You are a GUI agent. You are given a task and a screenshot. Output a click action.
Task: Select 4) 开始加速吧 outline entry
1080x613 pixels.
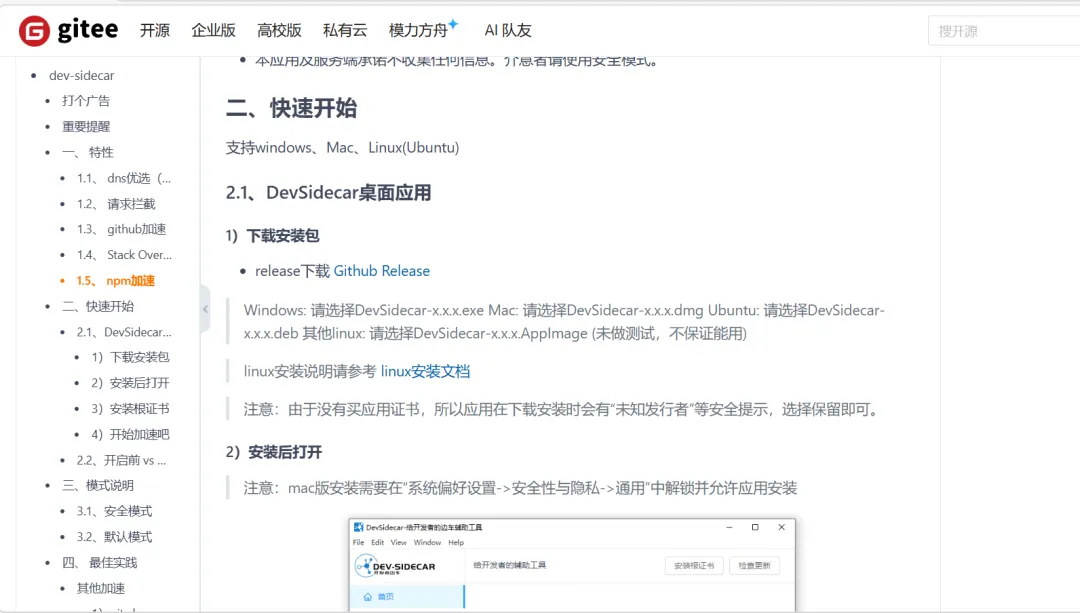[130, 435]
